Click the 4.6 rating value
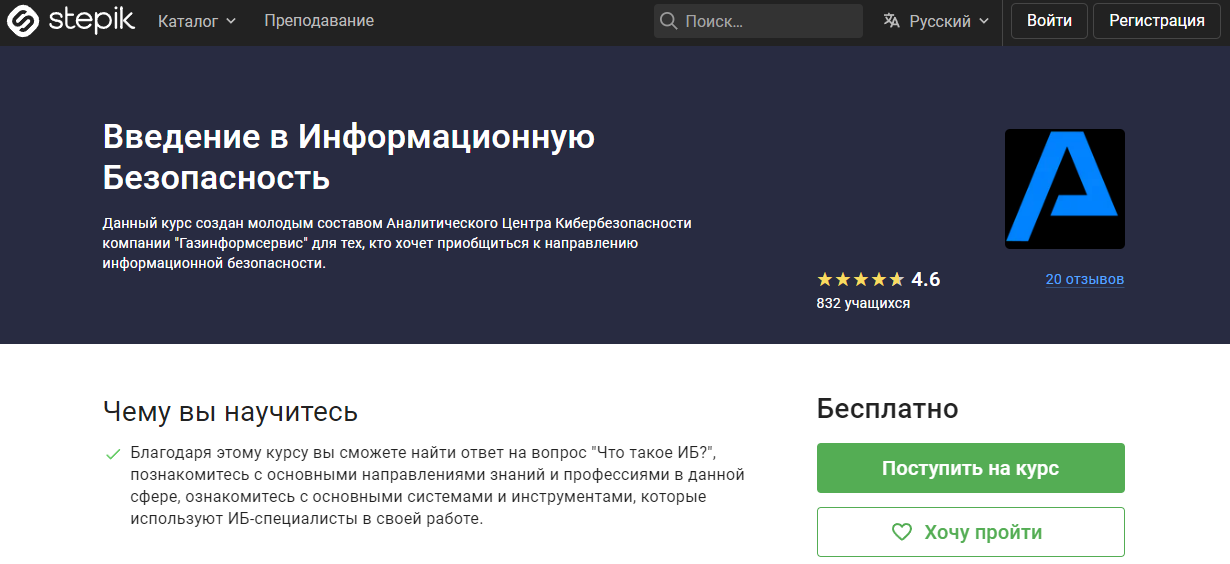The width and height of the screenshot is (1230, 564). pos(926,279)
